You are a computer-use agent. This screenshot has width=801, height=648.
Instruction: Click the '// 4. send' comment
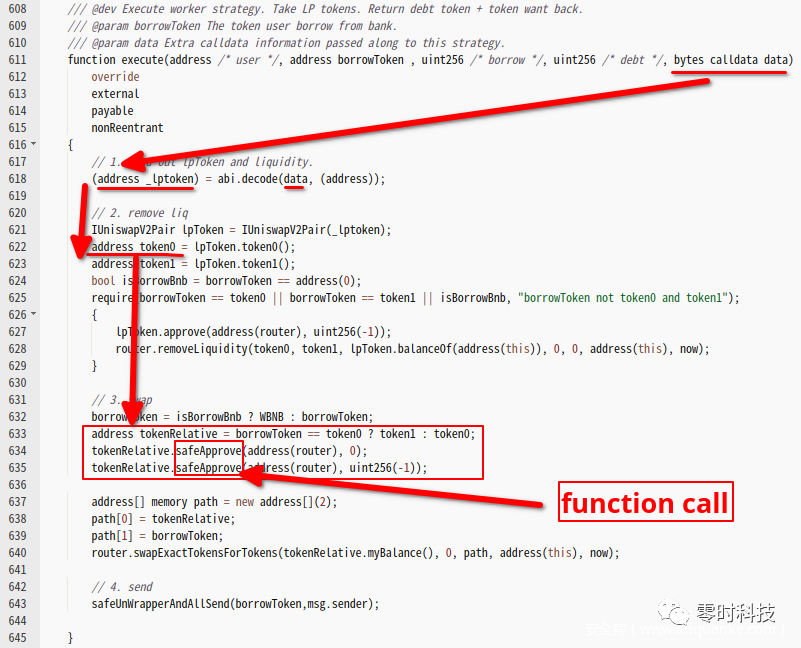click(x=122, y=587)
